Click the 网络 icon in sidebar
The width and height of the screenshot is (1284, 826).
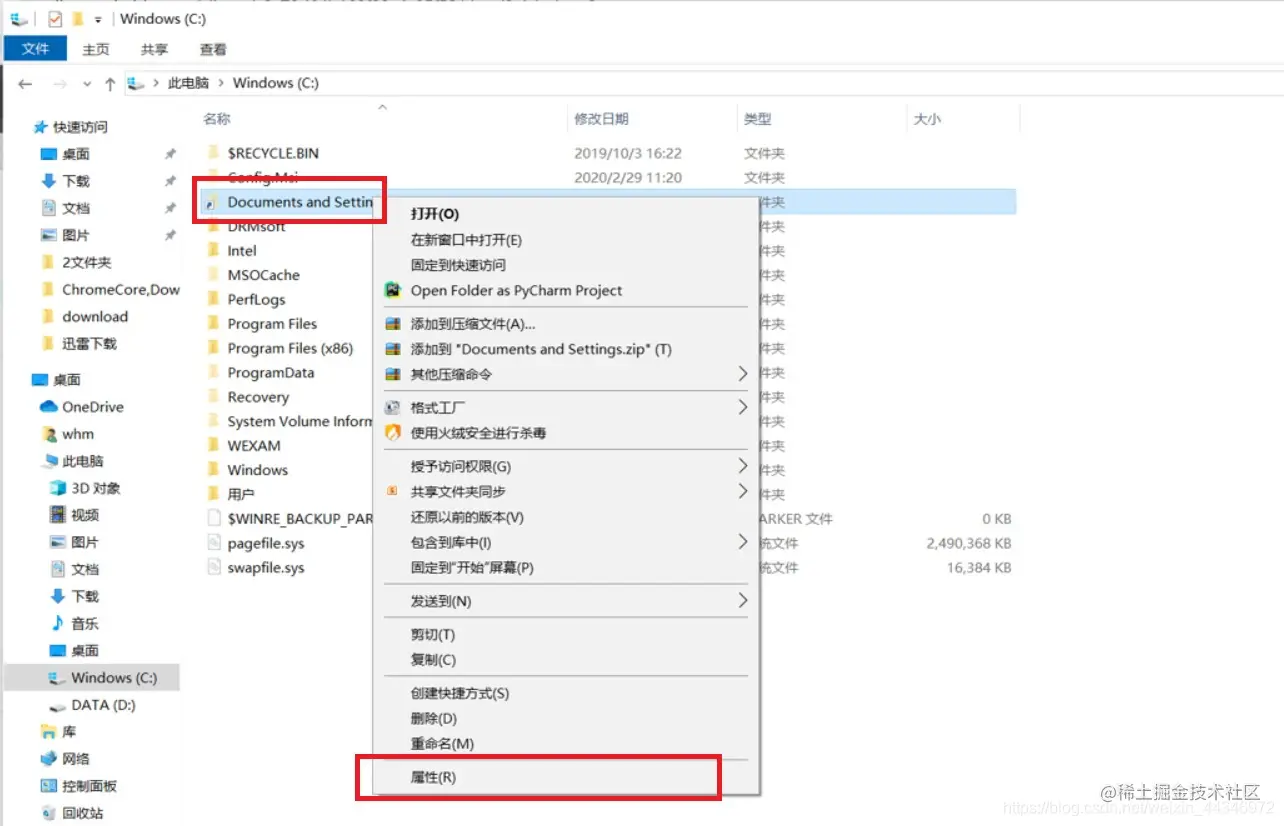point(48,759)
